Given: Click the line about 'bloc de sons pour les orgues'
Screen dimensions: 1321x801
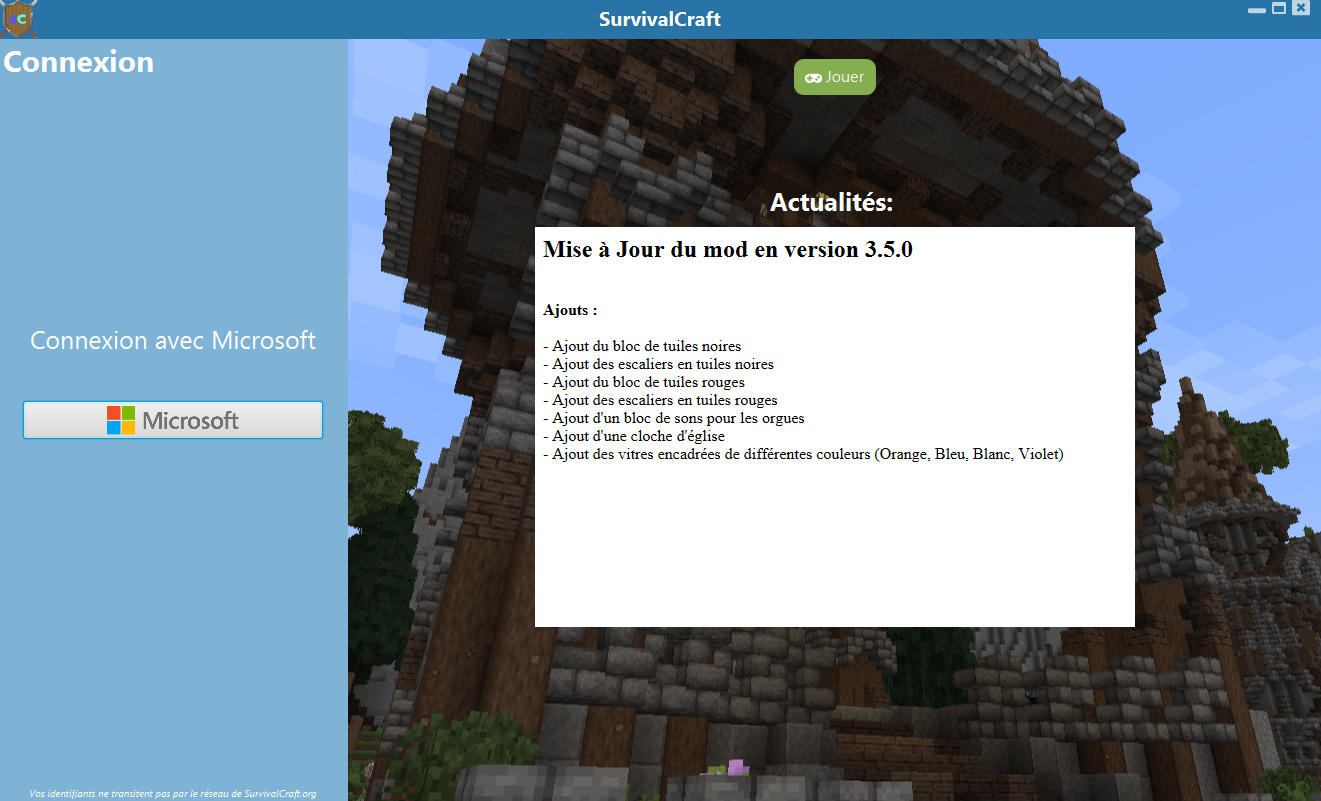Looking at the screenshot, I should [674, 418].
